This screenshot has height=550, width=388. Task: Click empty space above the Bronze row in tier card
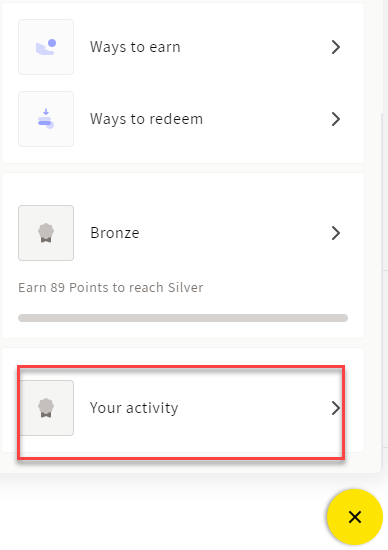pyautogui.click(x=183, y=189)
